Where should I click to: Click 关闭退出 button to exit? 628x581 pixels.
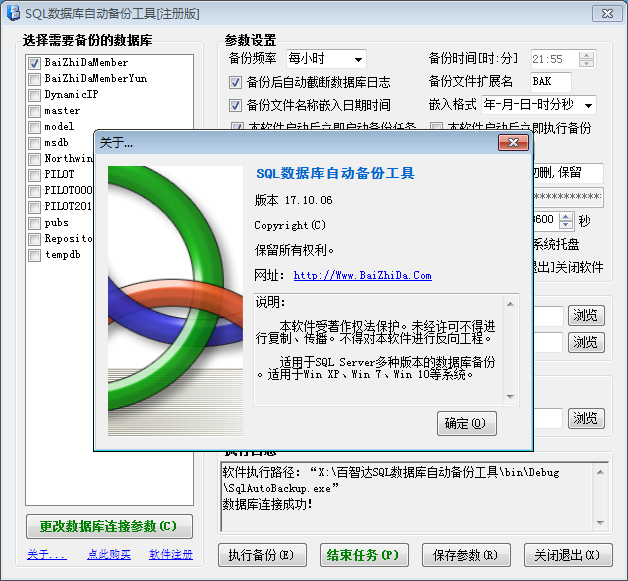tap(567, 555)
